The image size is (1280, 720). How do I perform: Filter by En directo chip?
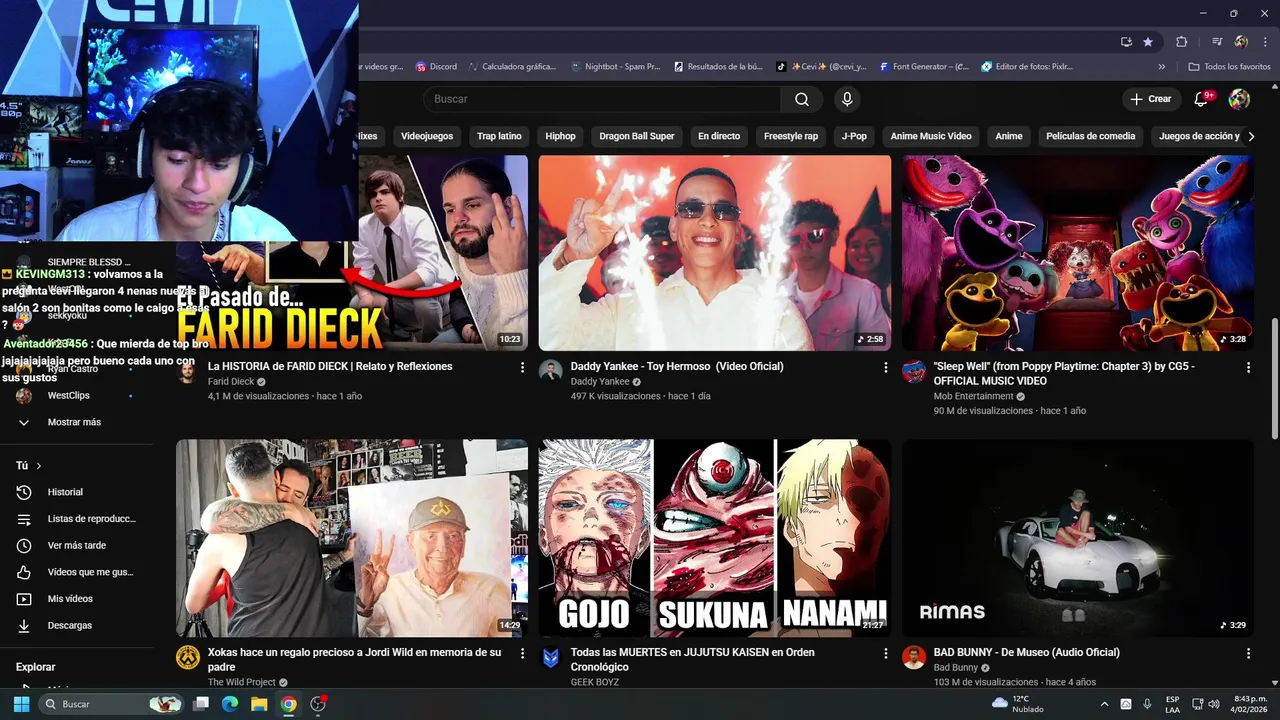[719, 136]
